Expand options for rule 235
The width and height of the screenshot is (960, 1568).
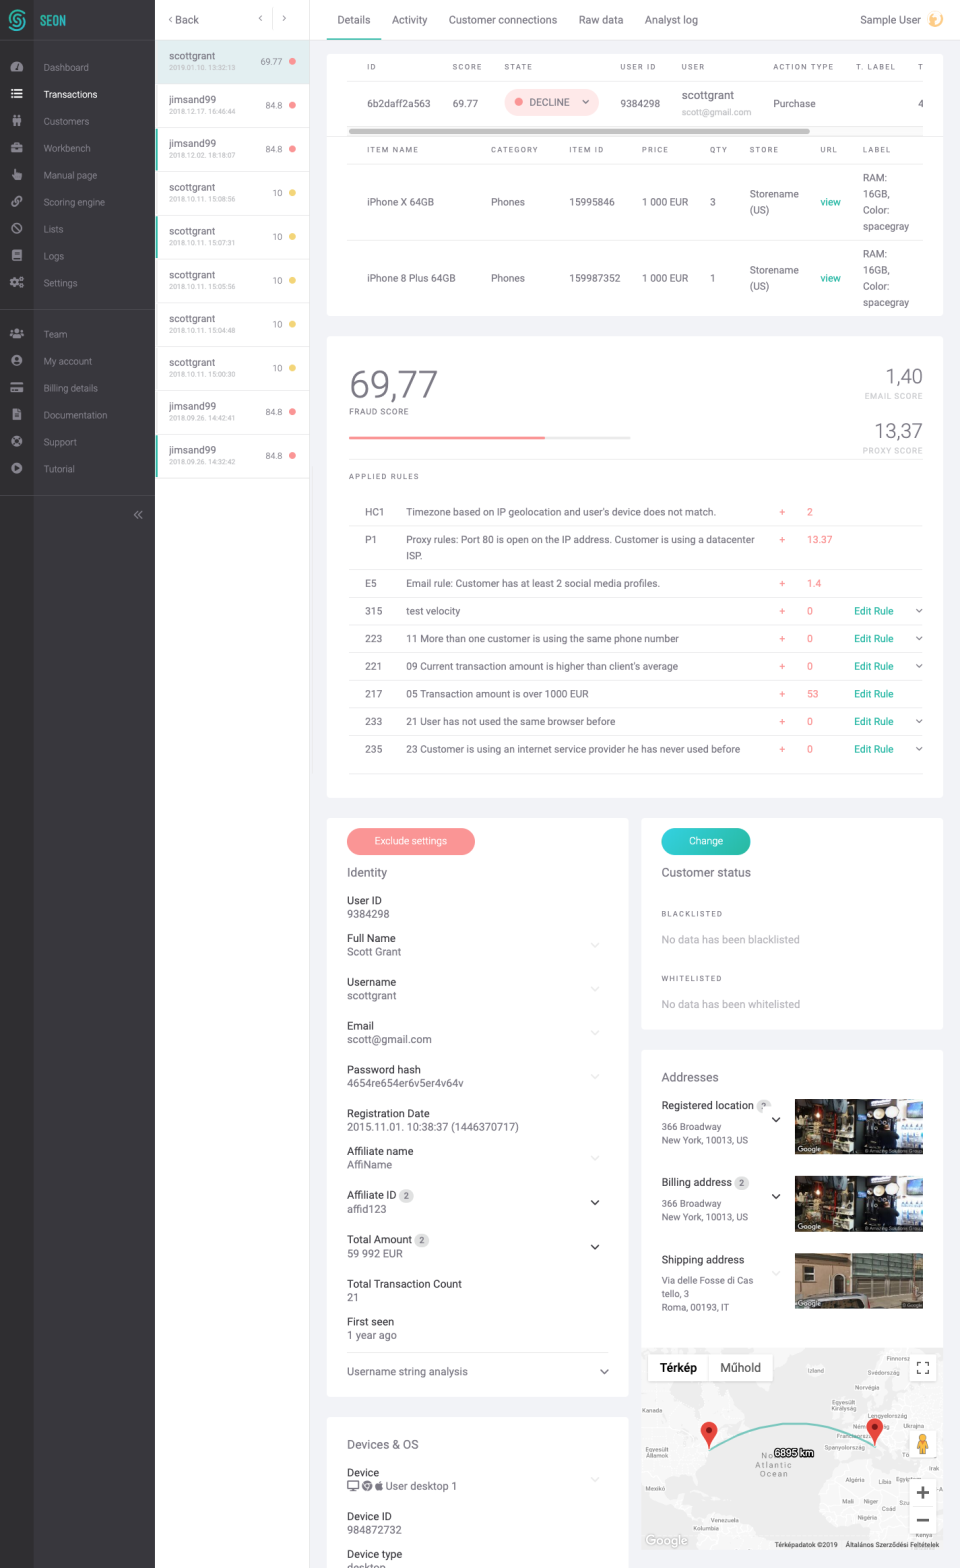click(x=919, y=749)
